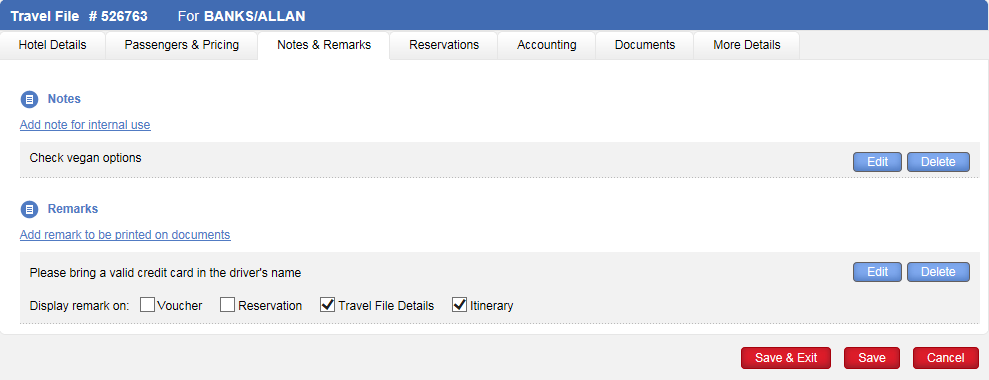Go to the Reservations tab
This screenshot has height=380, width=989.
(444, 45)
